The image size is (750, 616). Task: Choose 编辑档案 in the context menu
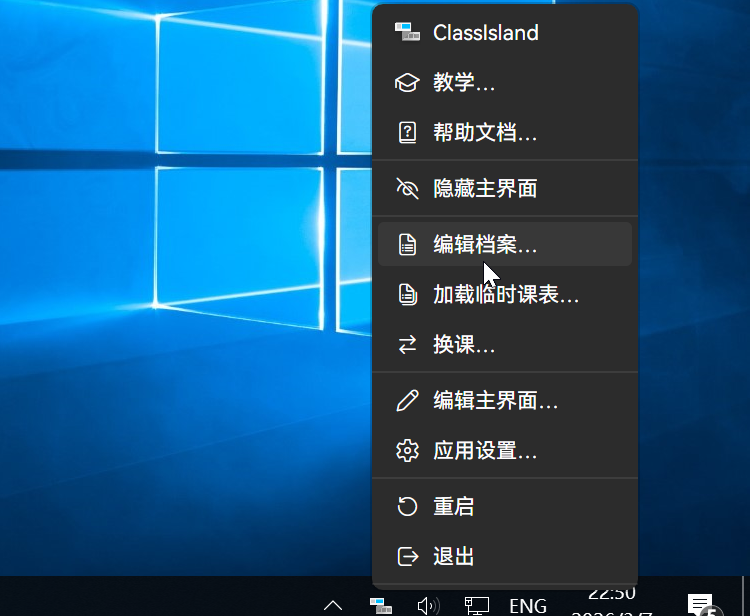(x=505, y=244)
